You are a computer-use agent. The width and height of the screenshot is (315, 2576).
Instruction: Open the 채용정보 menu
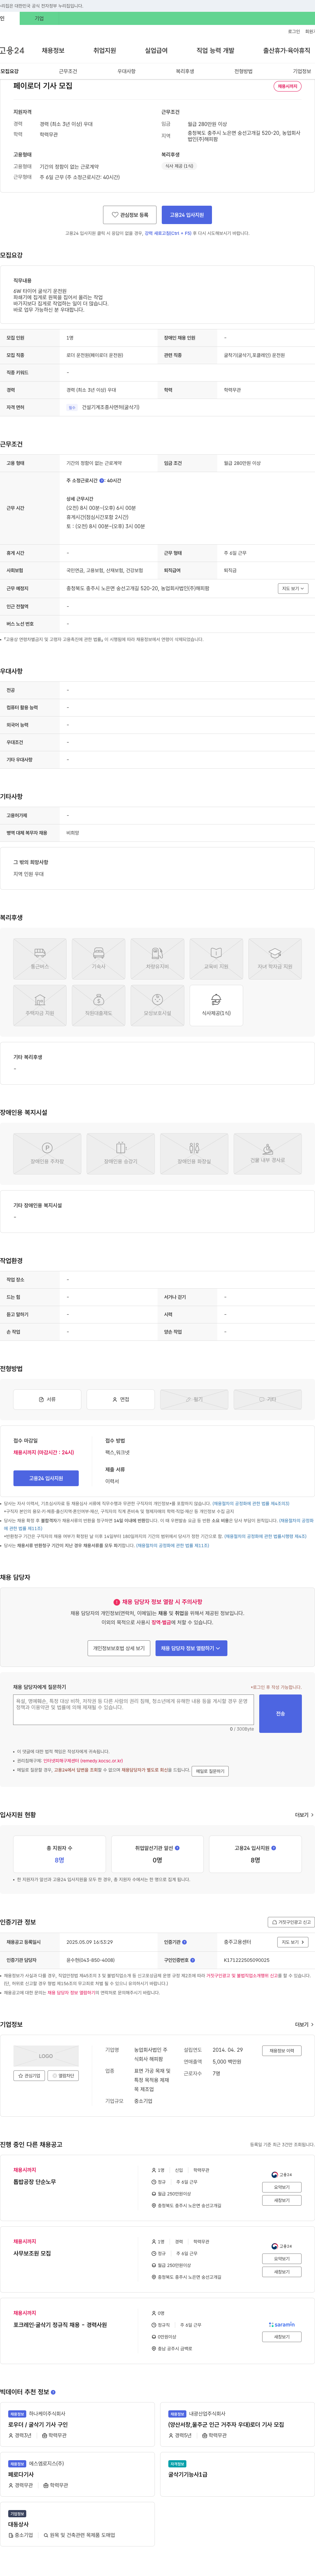tap(53, 50)
